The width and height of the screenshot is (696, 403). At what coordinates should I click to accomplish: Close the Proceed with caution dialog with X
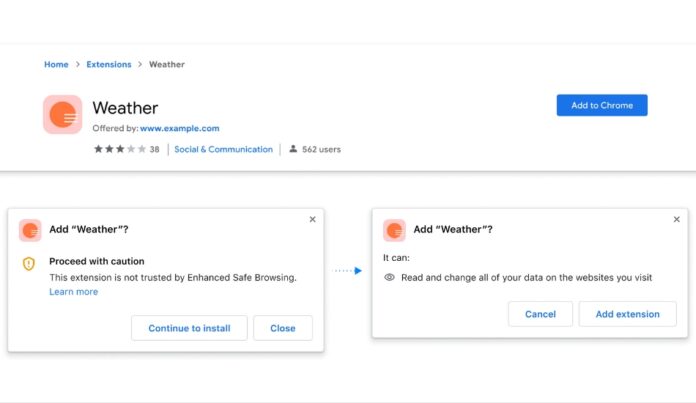point(312,219)
